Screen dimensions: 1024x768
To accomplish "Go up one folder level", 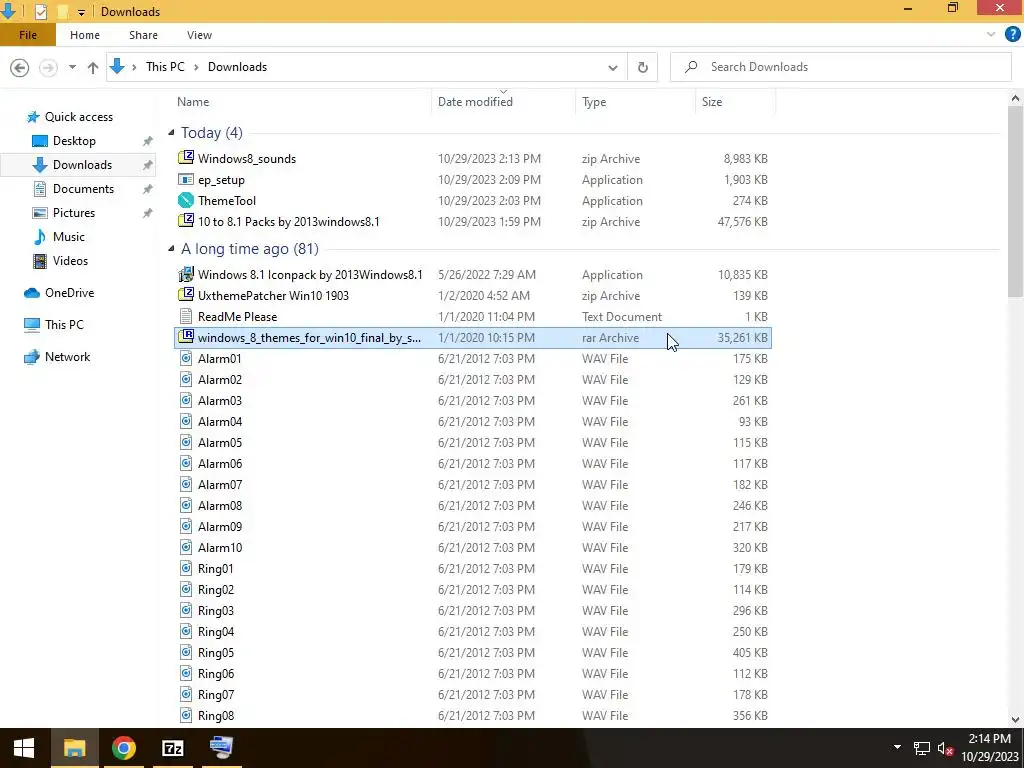I will [x=93, y=67].
